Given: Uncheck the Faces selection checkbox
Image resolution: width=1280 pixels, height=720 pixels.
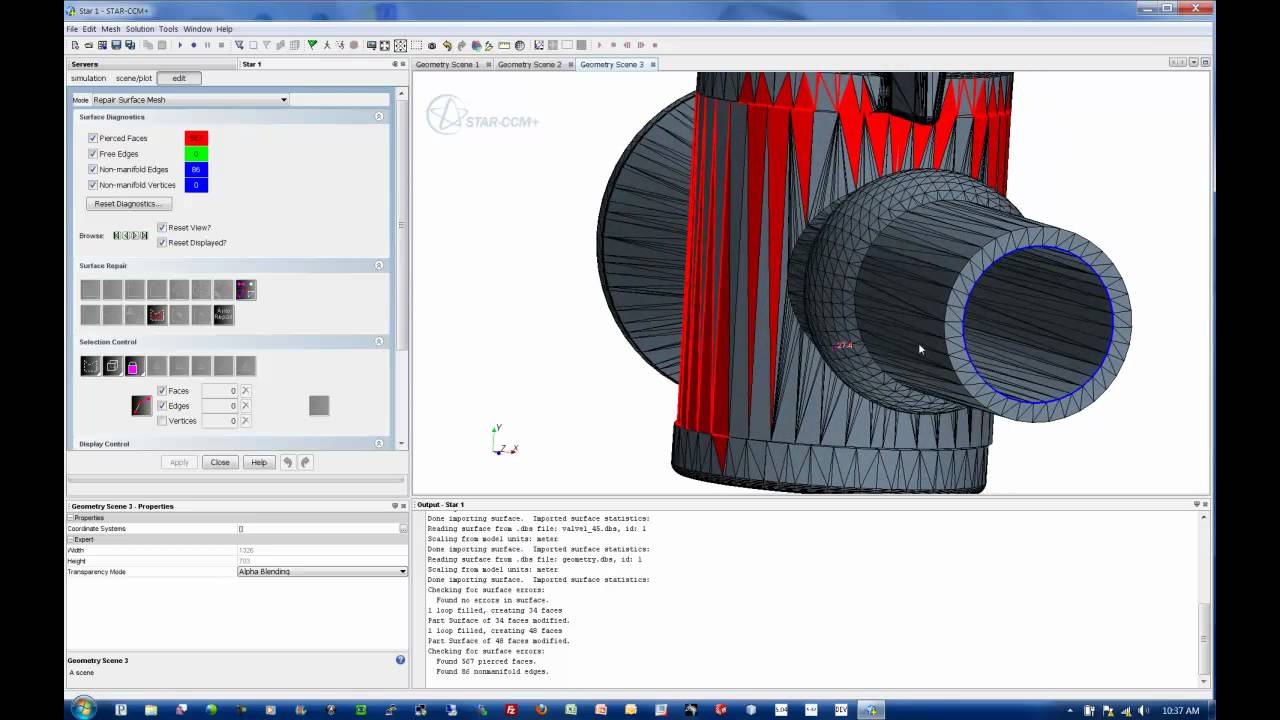Looking at the screenshot, I should [162, 391].
